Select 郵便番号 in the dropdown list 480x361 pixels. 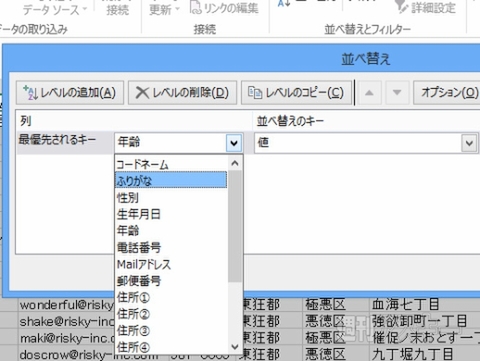[x=171, y=281]
